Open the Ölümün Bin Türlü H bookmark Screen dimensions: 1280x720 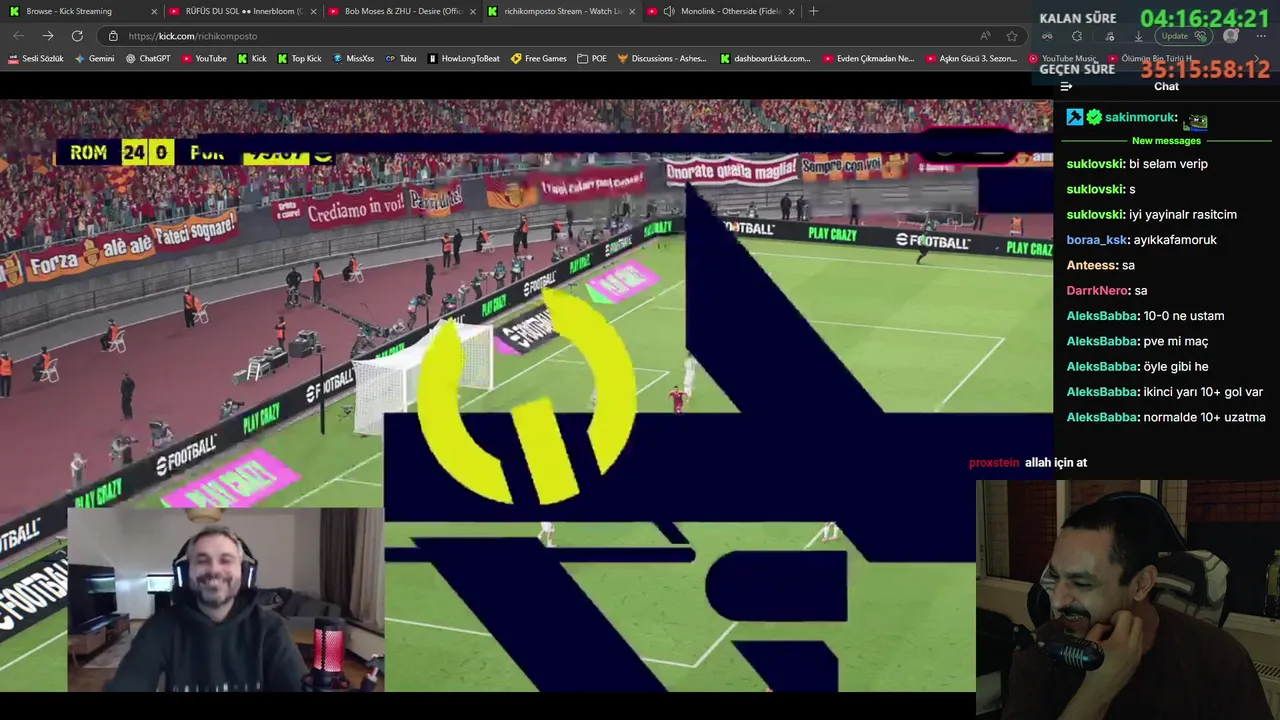1152,59
